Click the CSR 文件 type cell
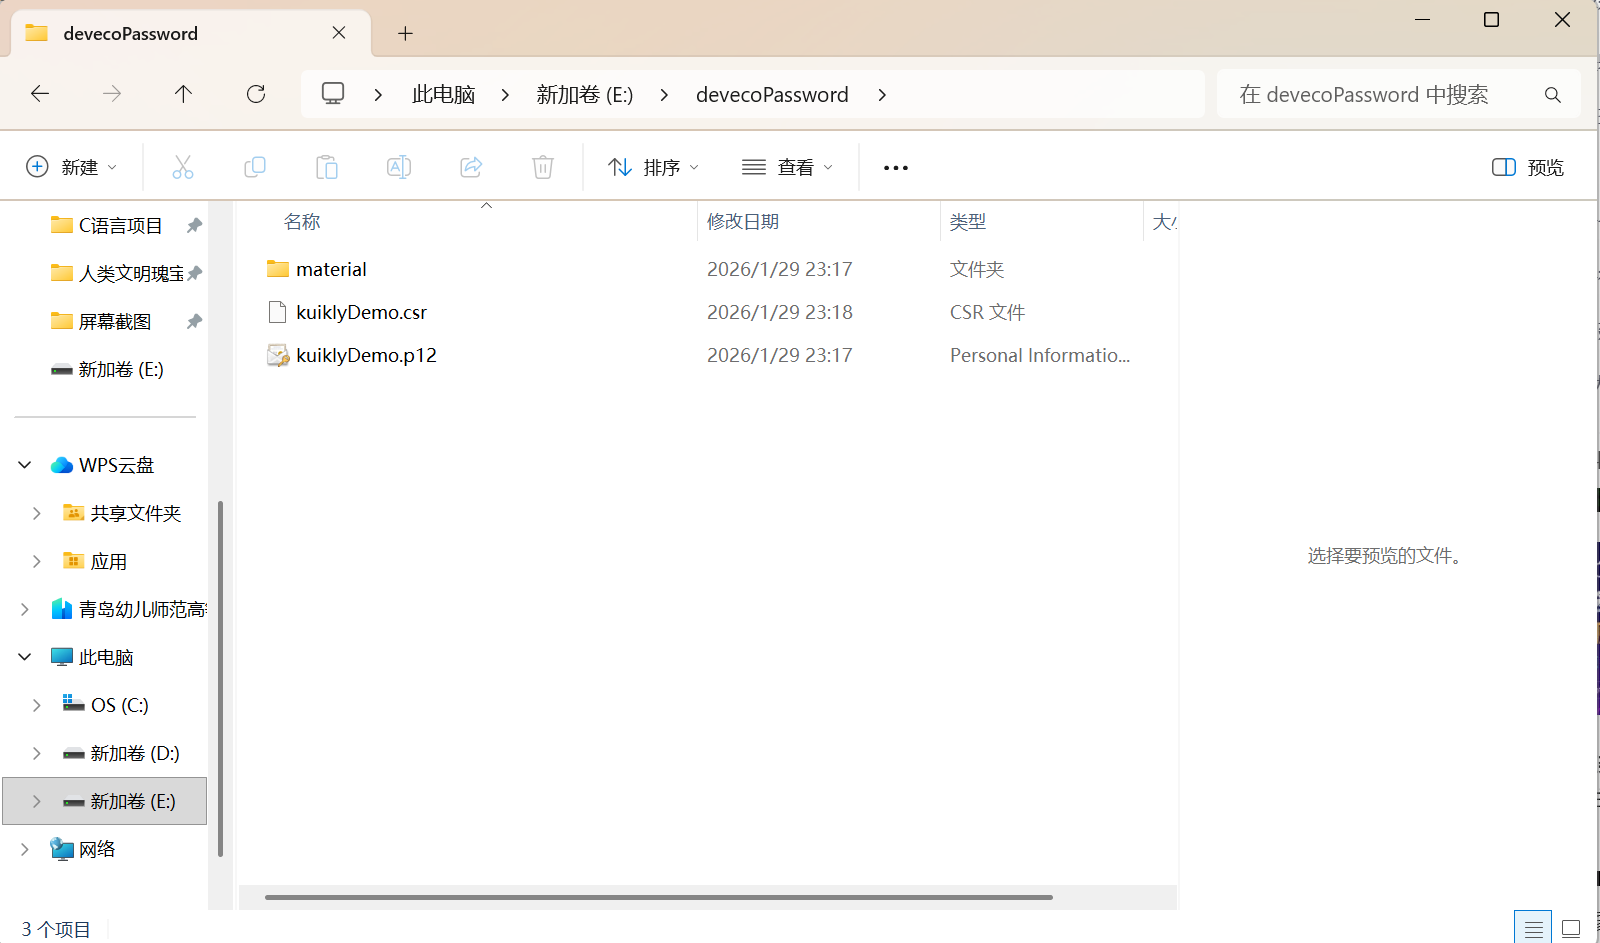 click(x=987, y=312)
